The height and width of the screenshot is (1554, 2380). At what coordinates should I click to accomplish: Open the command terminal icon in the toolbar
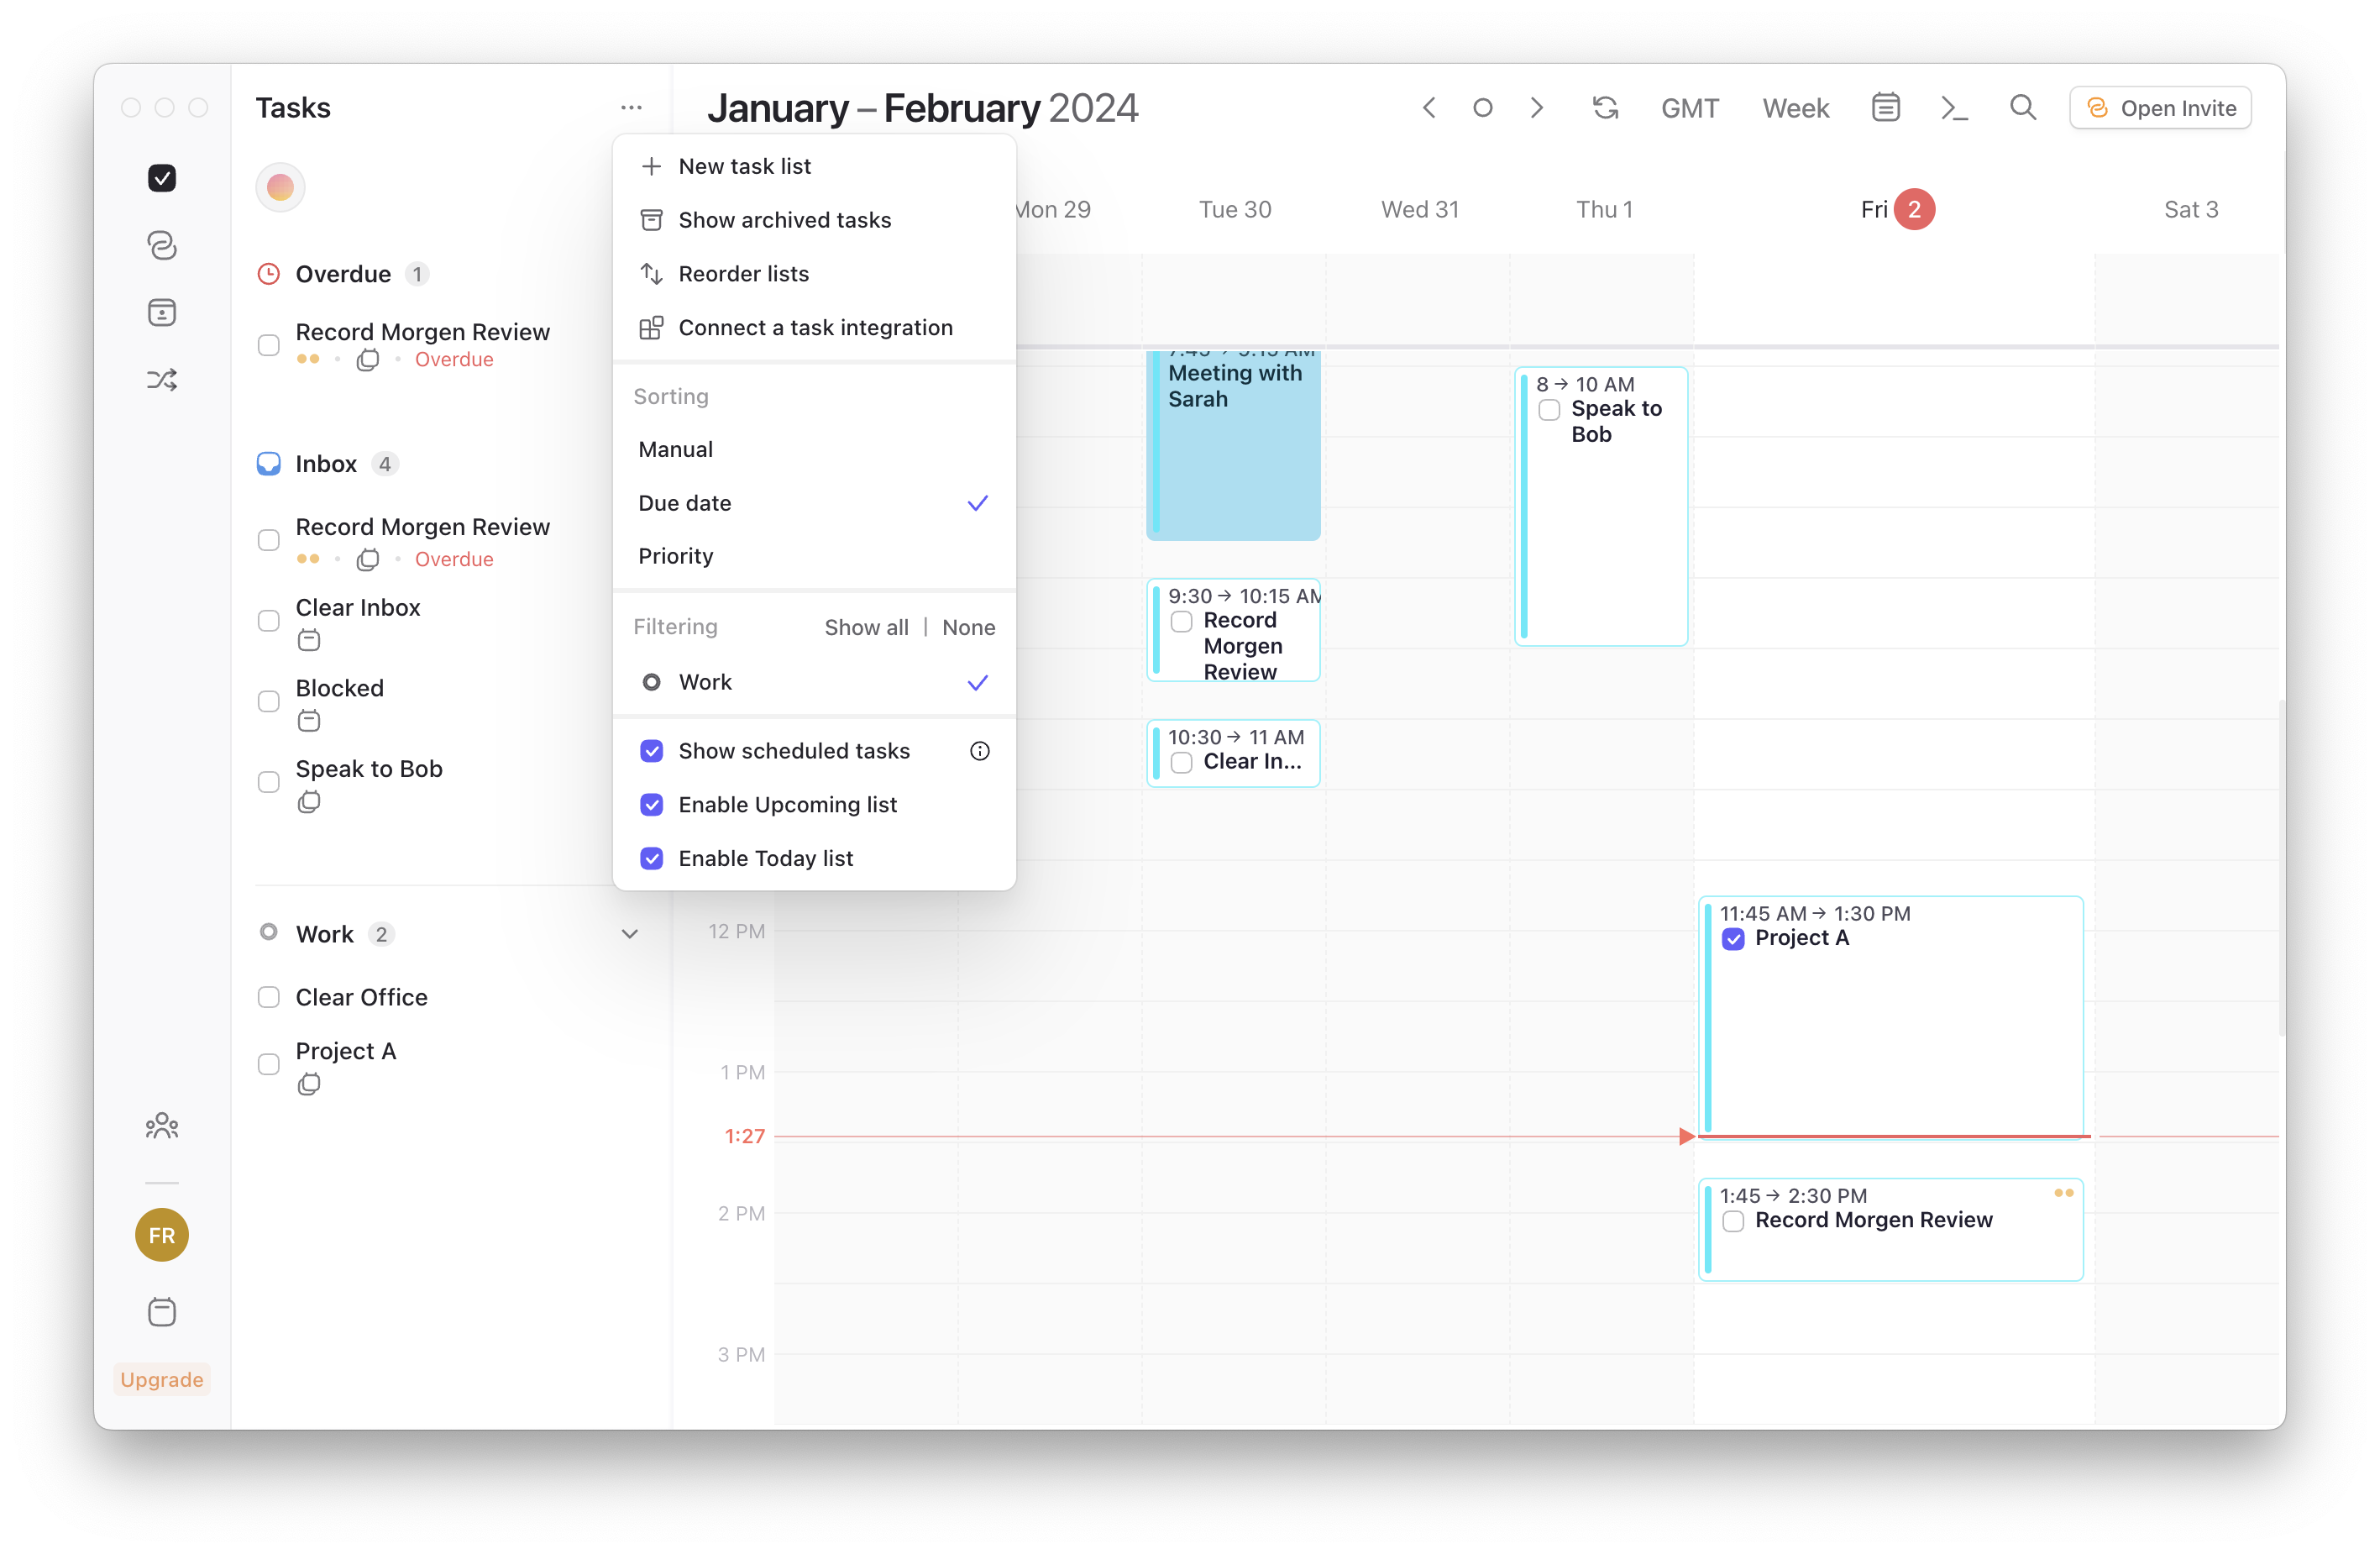pos(1955,107)
